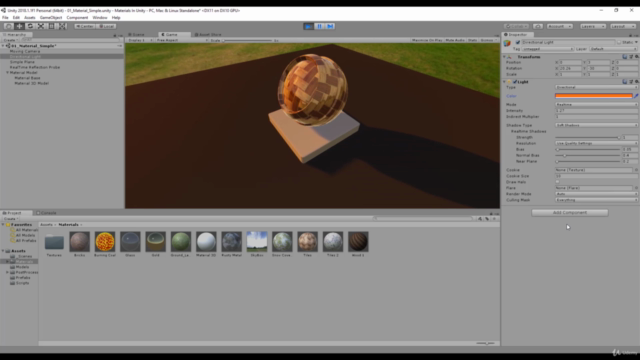The height and width of the screenshot is (360, 640).
Task: Open the Shadow Type dropdown
Action: [x=596, y=125]
